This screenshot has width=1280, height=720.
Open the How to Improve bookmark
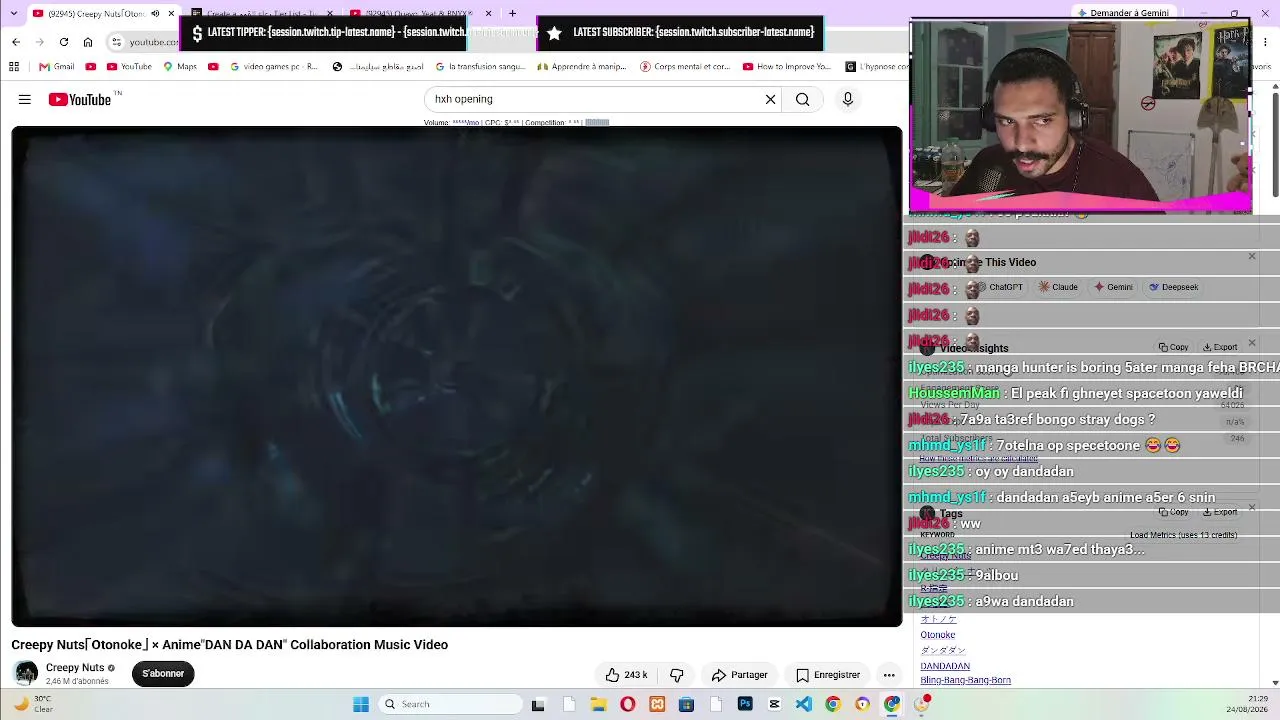coord(787,67)
